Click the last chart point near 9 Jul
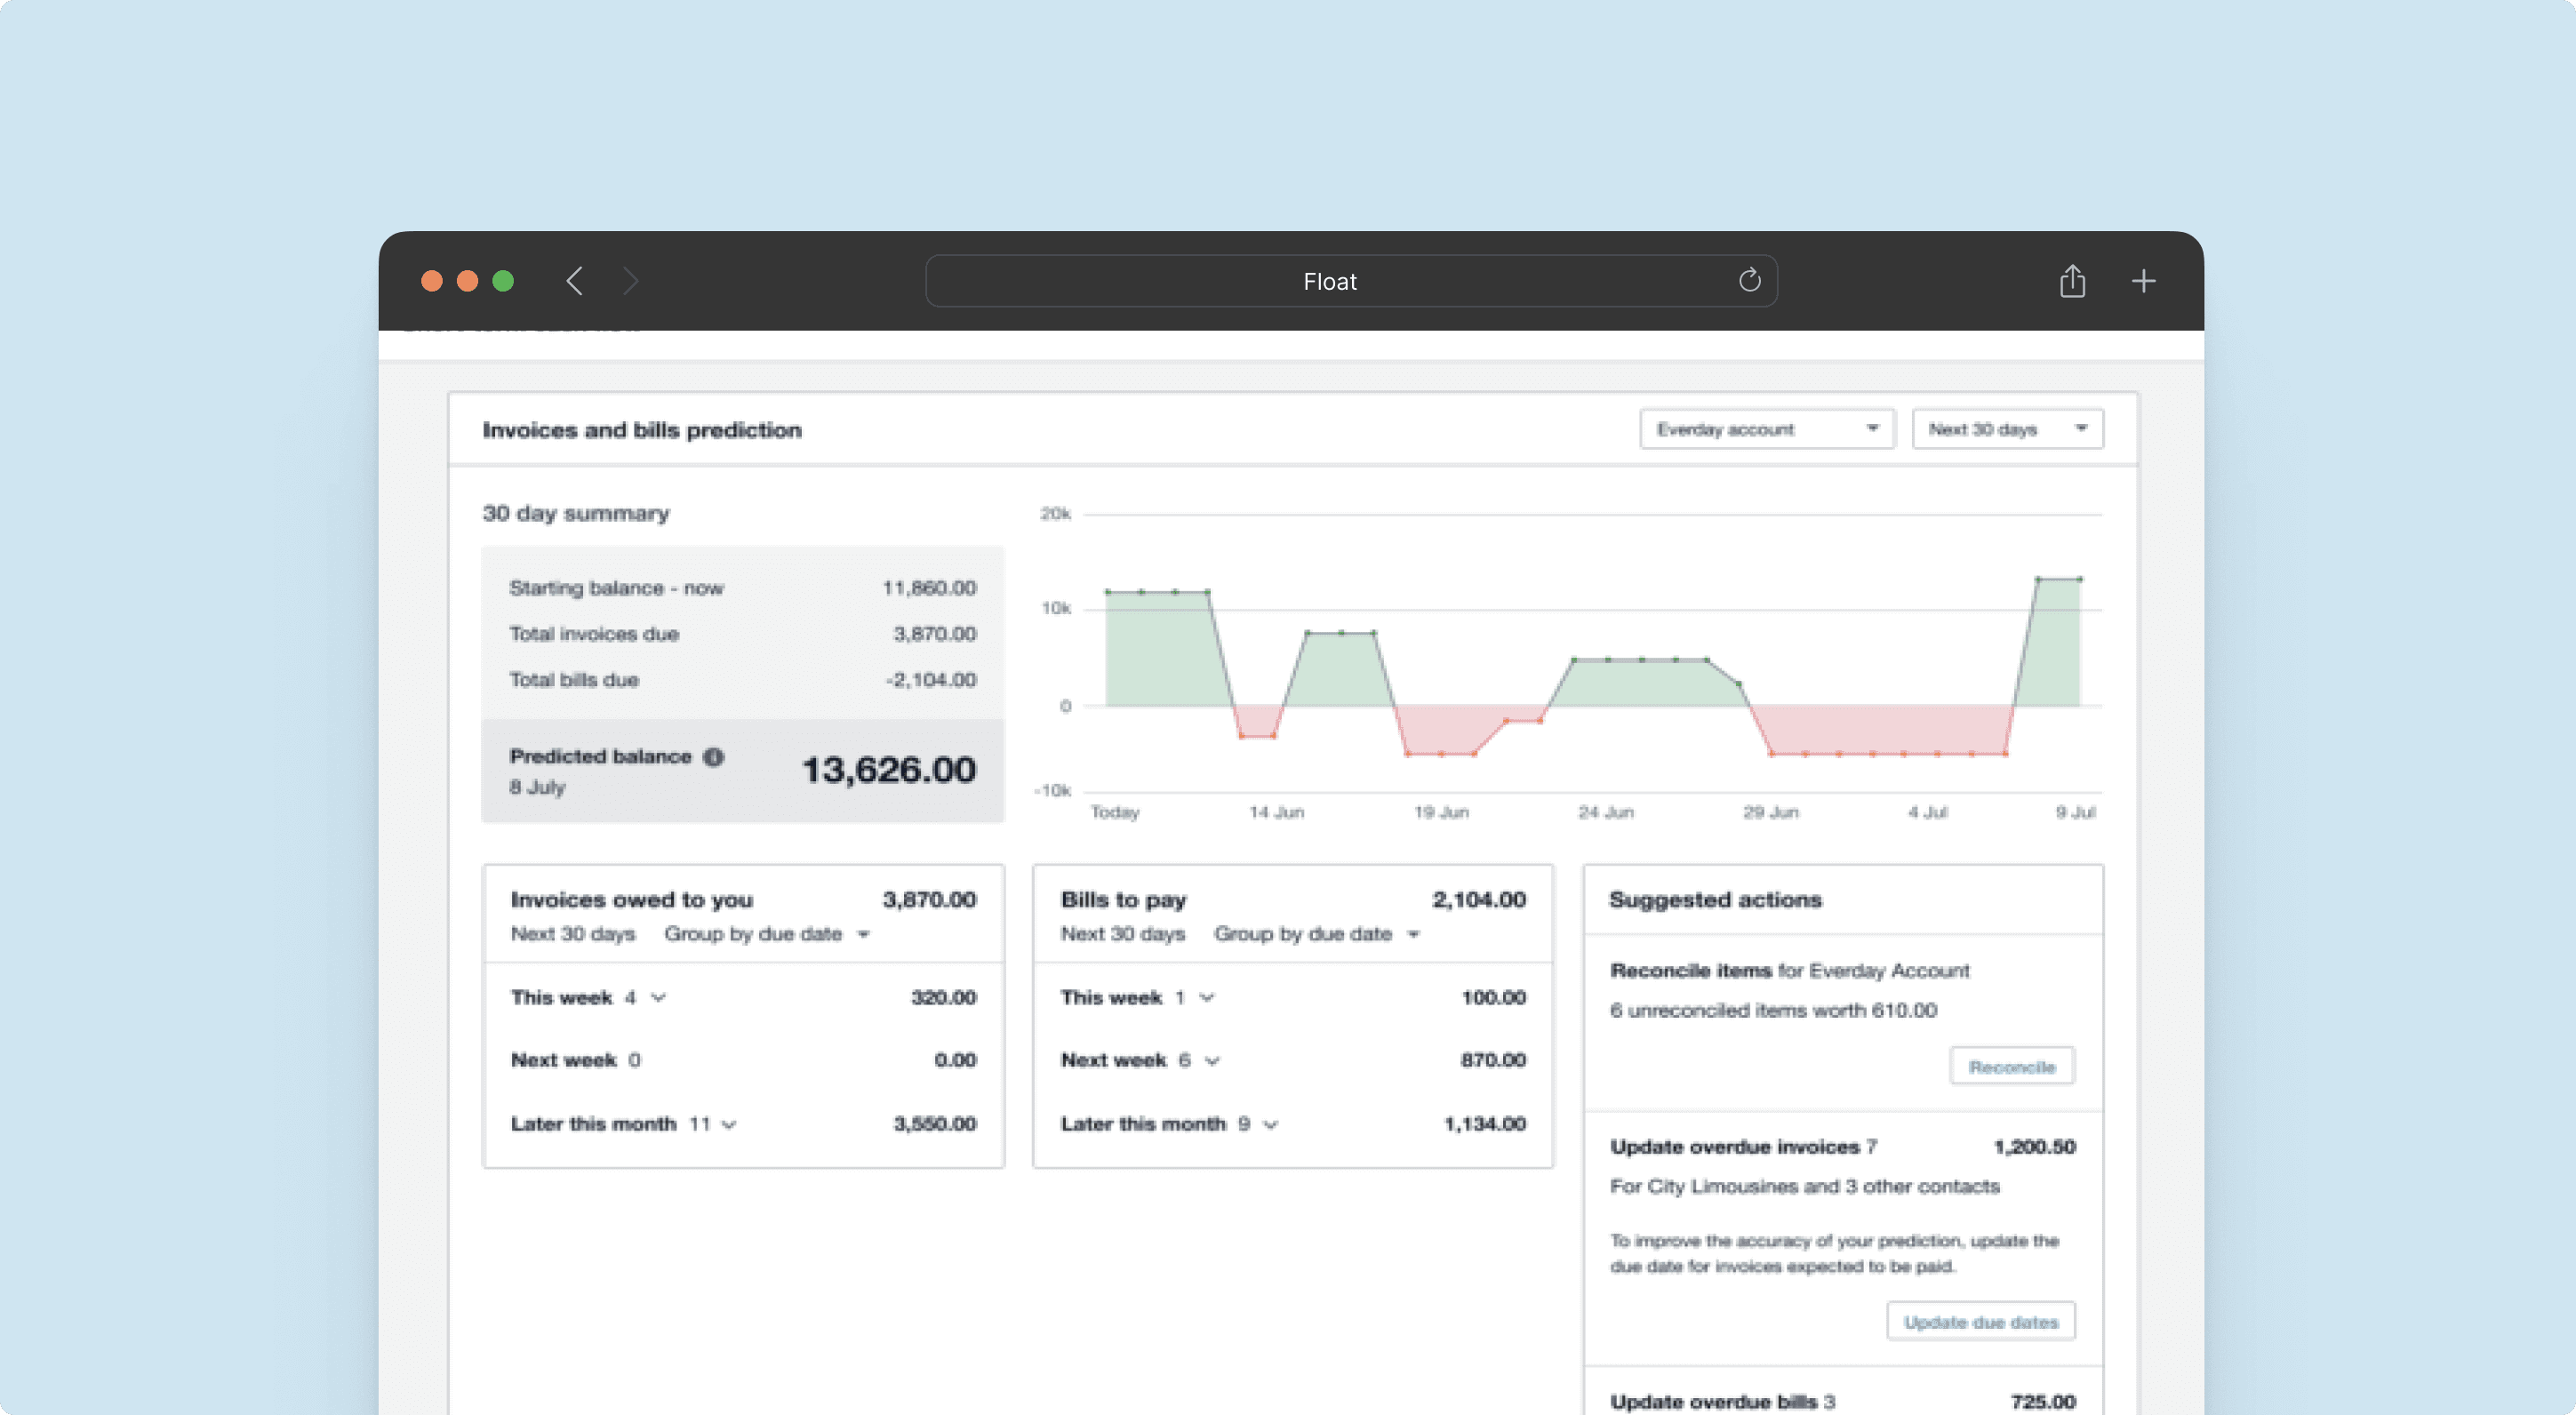This screenshot has width=2576, height=1415. [x=2080, y=579]
